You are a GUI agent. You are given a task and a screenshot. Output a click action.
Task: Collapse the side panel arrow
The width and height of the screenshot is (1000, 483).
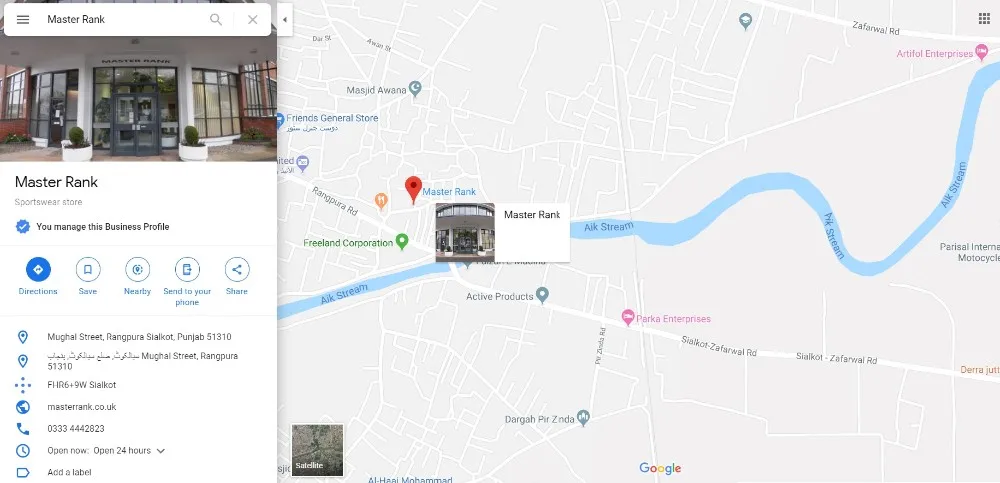tap(284, 19)
